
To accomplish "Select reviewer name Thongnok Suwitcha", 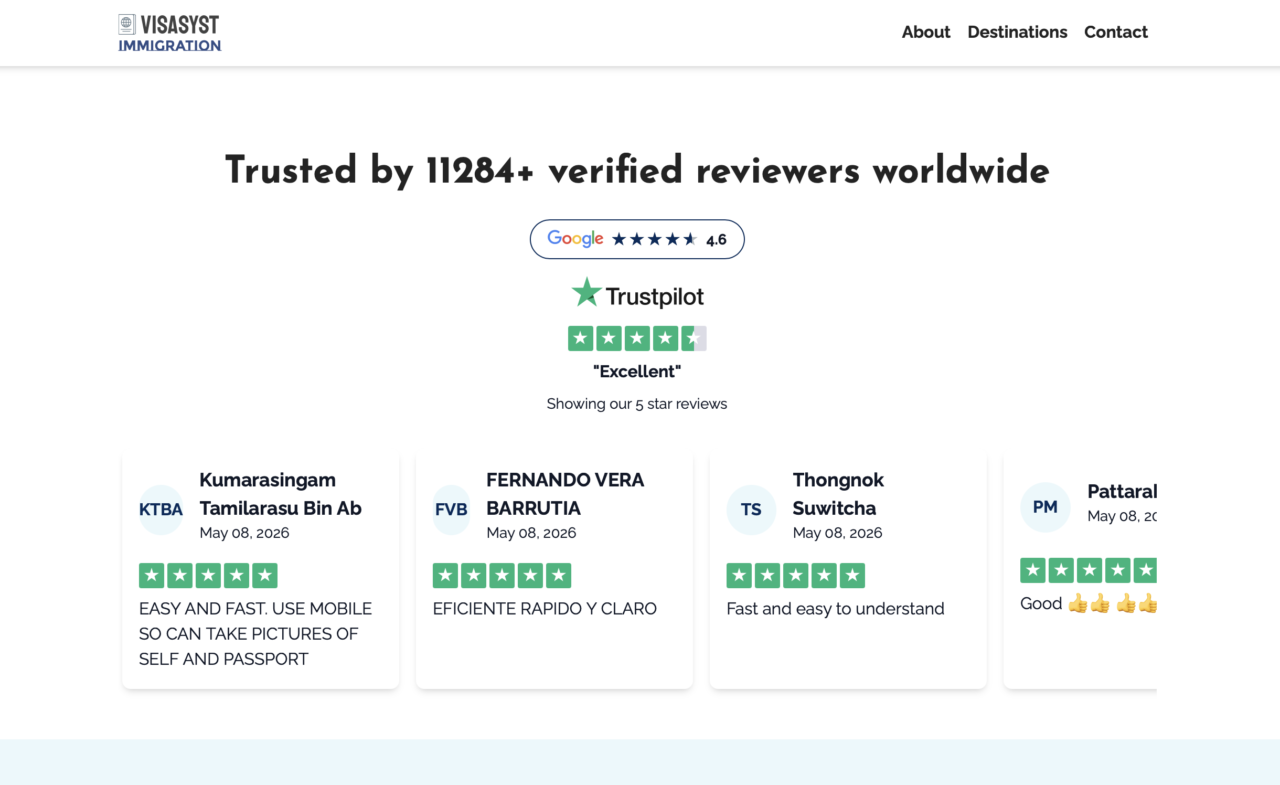I will point(838,494).
